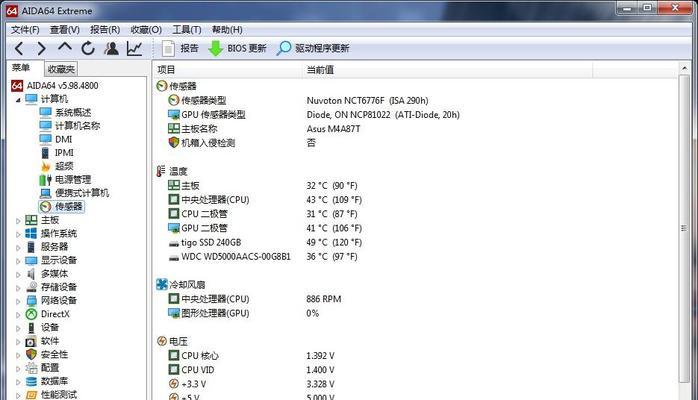The image size is (698, 400).
Task: Go back with the left arrow toolbar icon
Action: (19, 48)
